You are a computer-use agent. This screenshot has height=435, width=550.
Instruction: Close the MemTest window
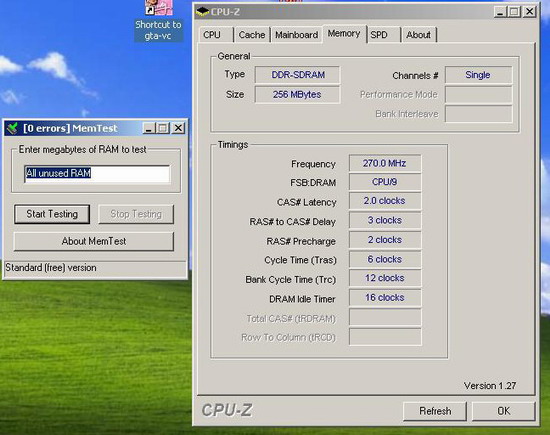coord(178,128)
